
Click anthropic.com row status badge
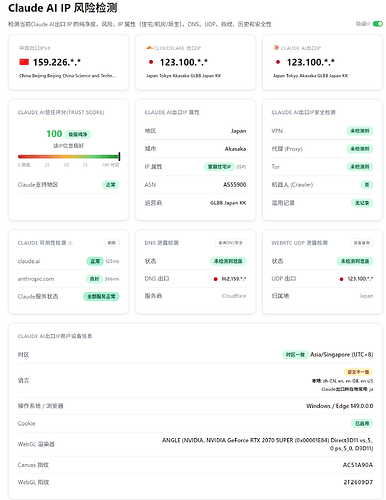tap(95, 279)
